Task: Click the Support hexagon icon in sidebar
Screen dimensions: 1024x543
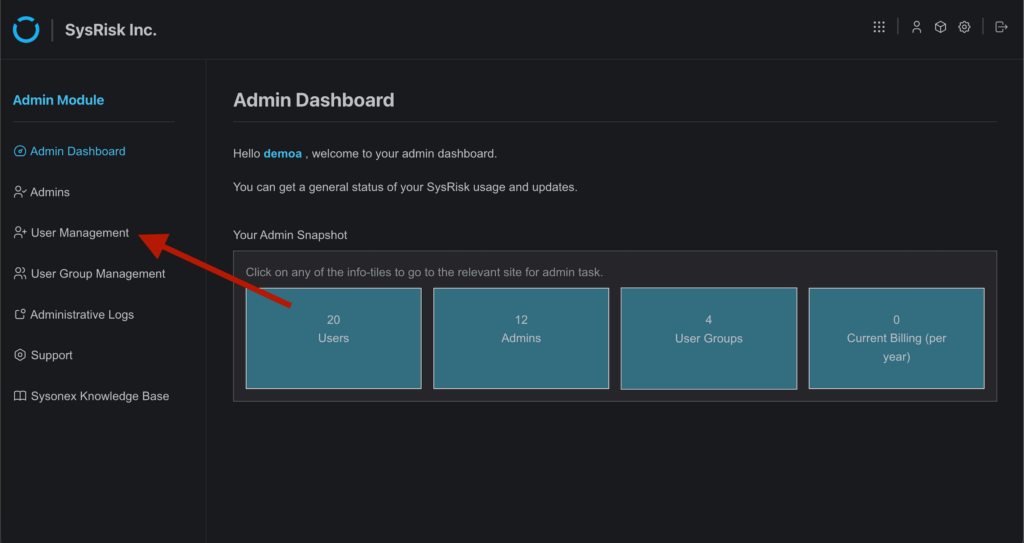Action: tap(20, 355)
